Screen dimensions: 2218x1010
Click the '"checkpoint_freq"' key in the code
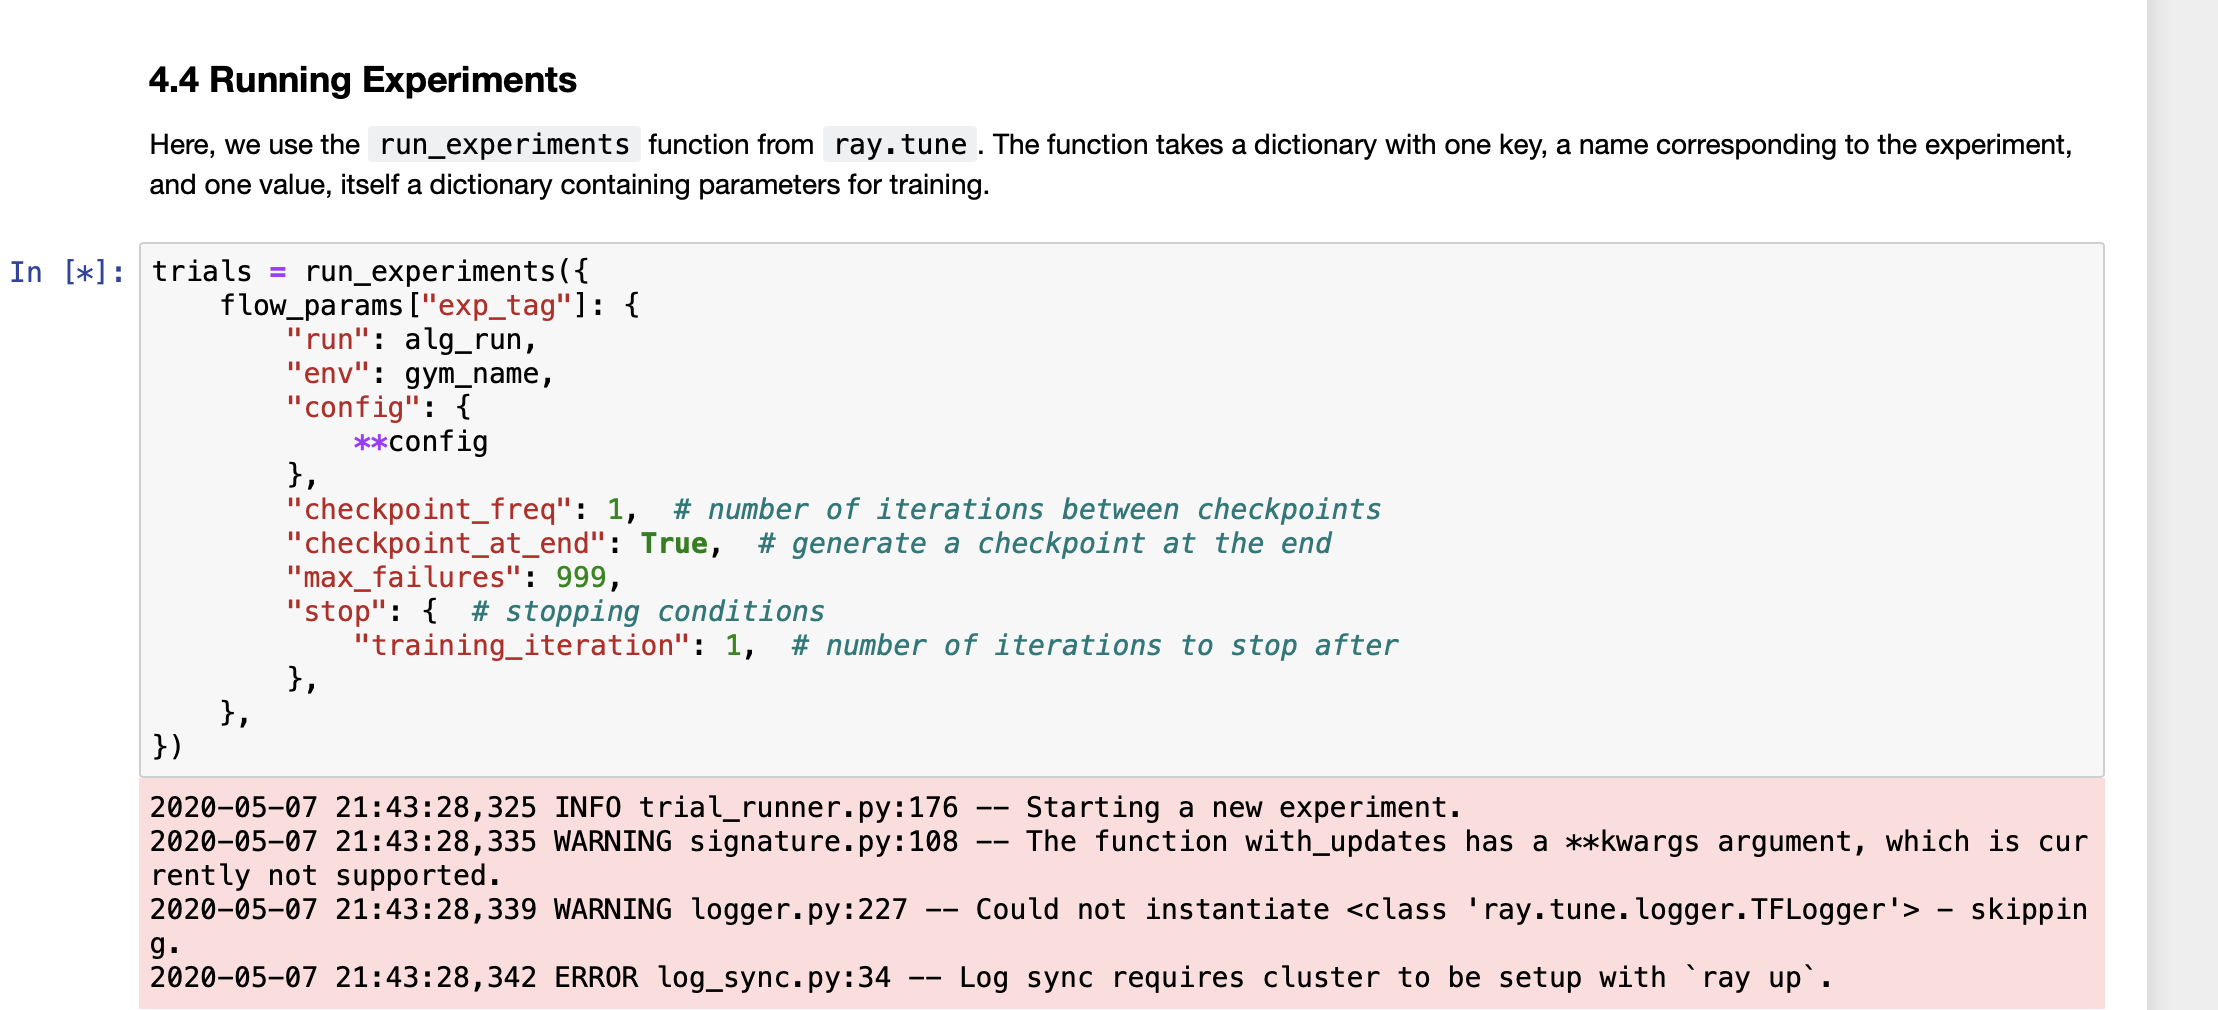(429, 510)
